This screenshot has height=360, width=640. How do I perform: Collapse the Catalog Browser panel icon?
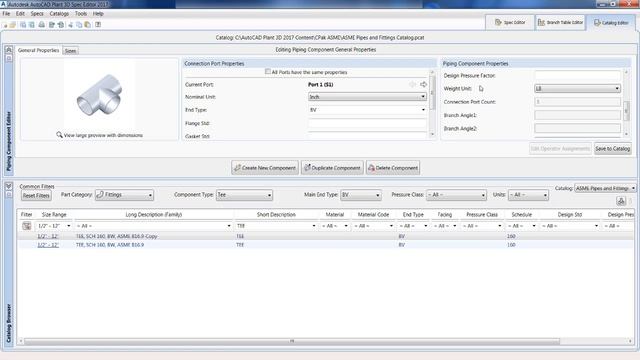(9, 186)
